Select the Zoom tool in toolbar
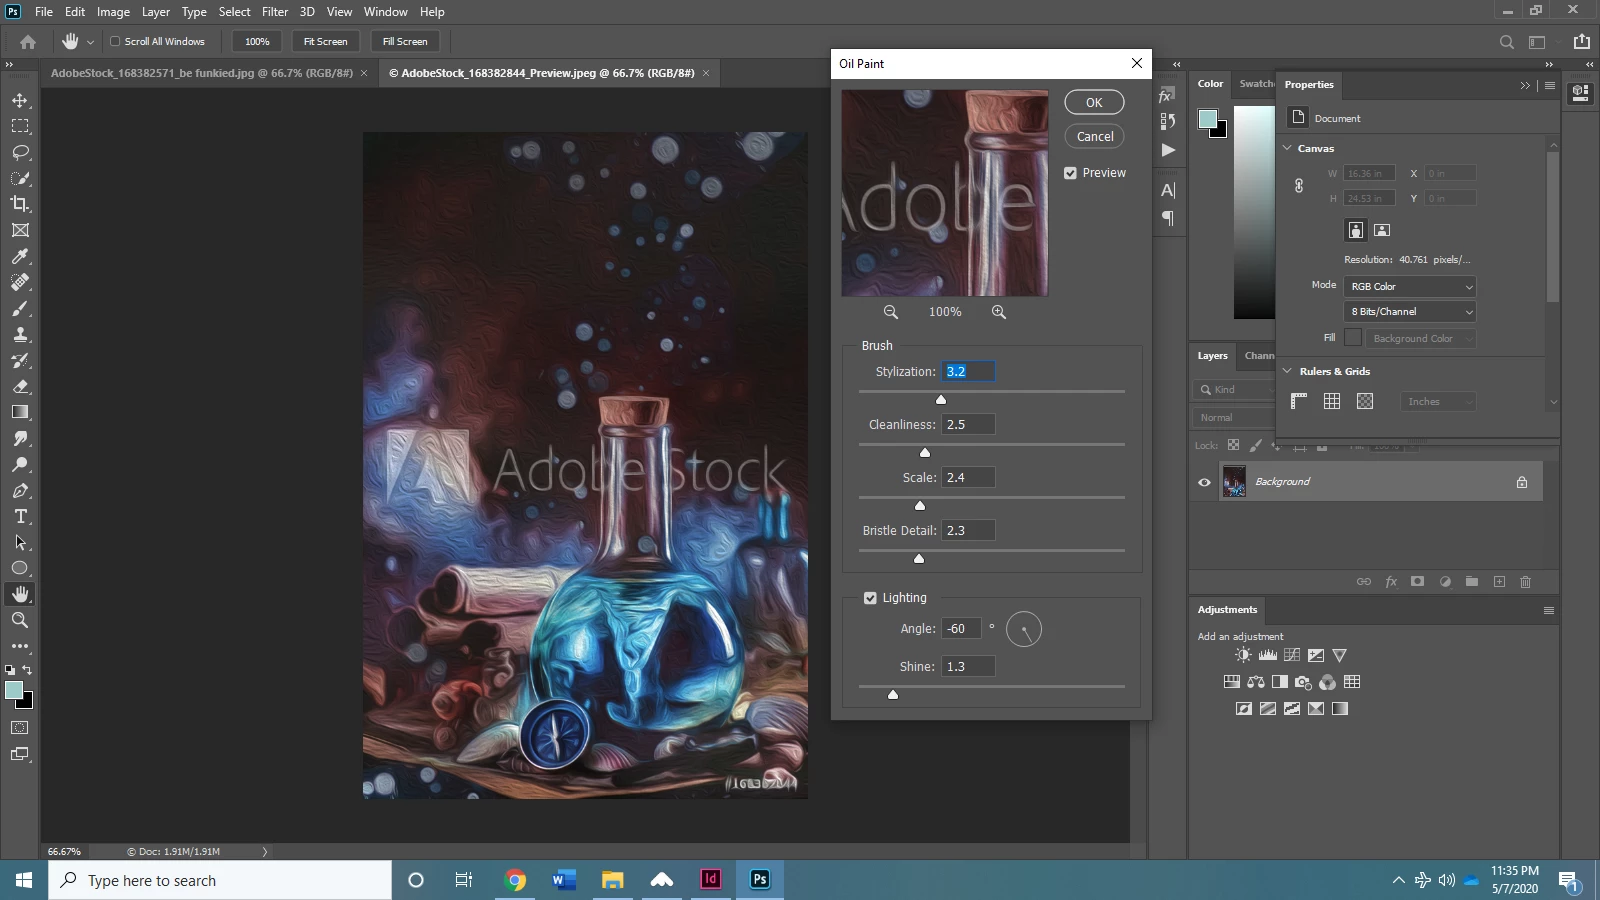The image size is (1600, 900). 20,620
